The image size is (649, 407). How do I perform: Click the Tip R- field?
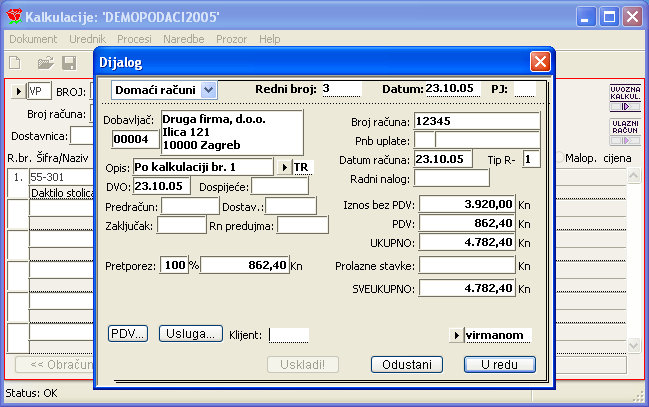tap(531, 159)
